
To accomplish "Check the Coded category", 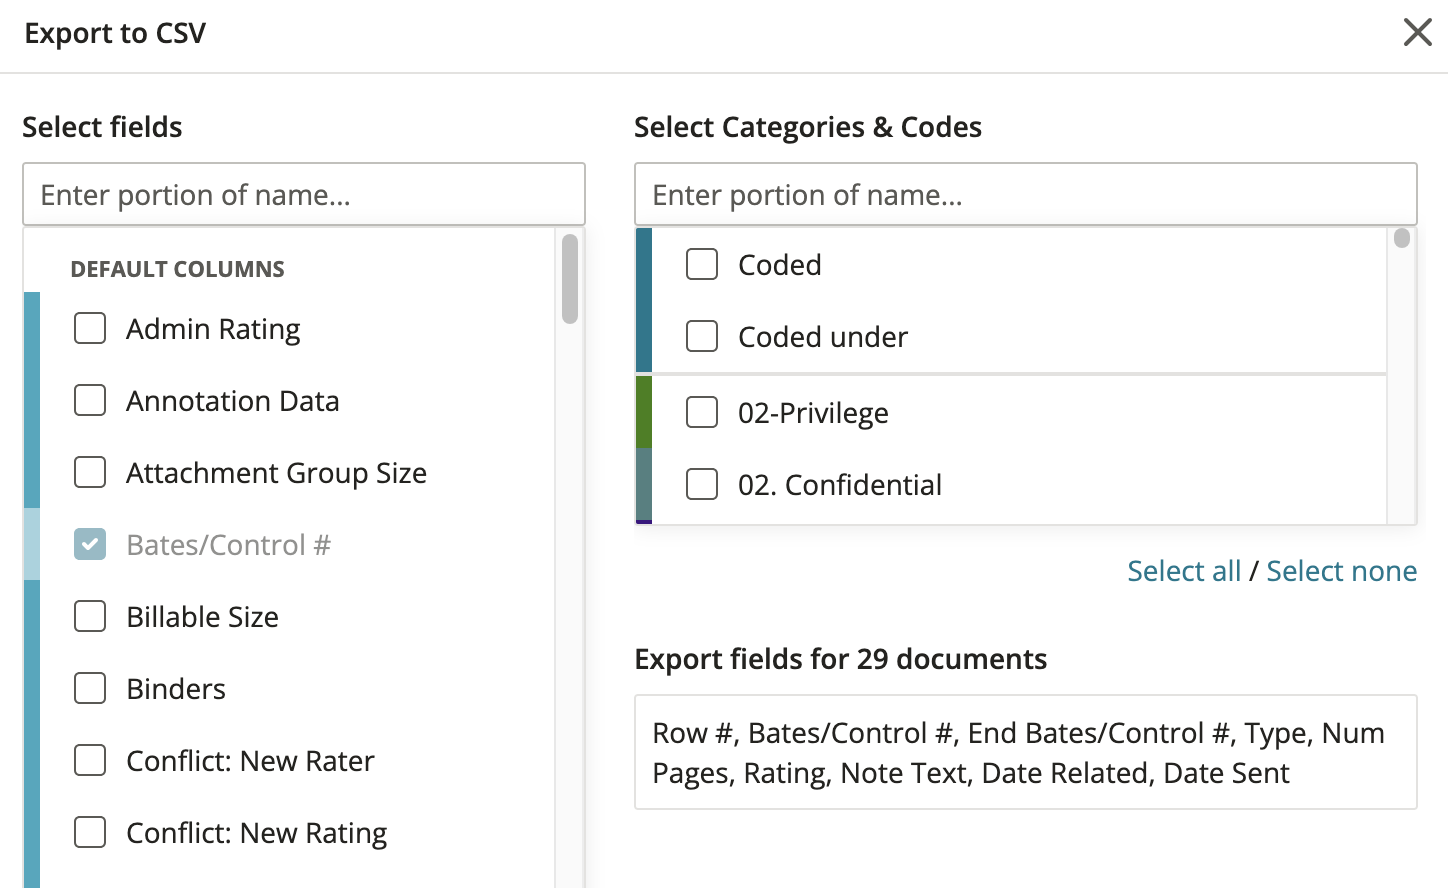I will tap(701, 264).
